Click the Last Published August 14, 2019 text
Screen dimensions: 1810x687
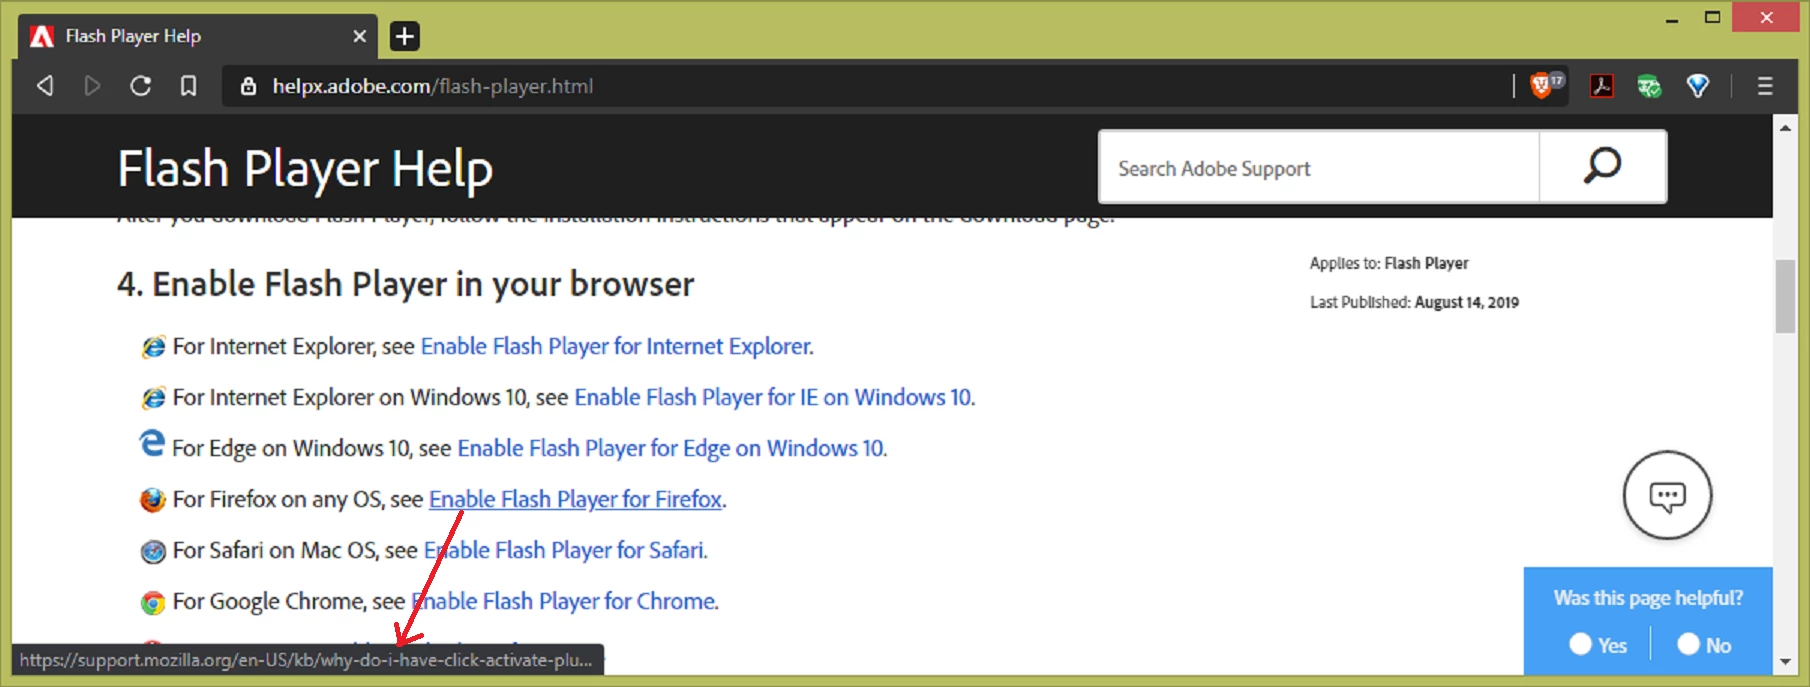(x=1414, y=302)
